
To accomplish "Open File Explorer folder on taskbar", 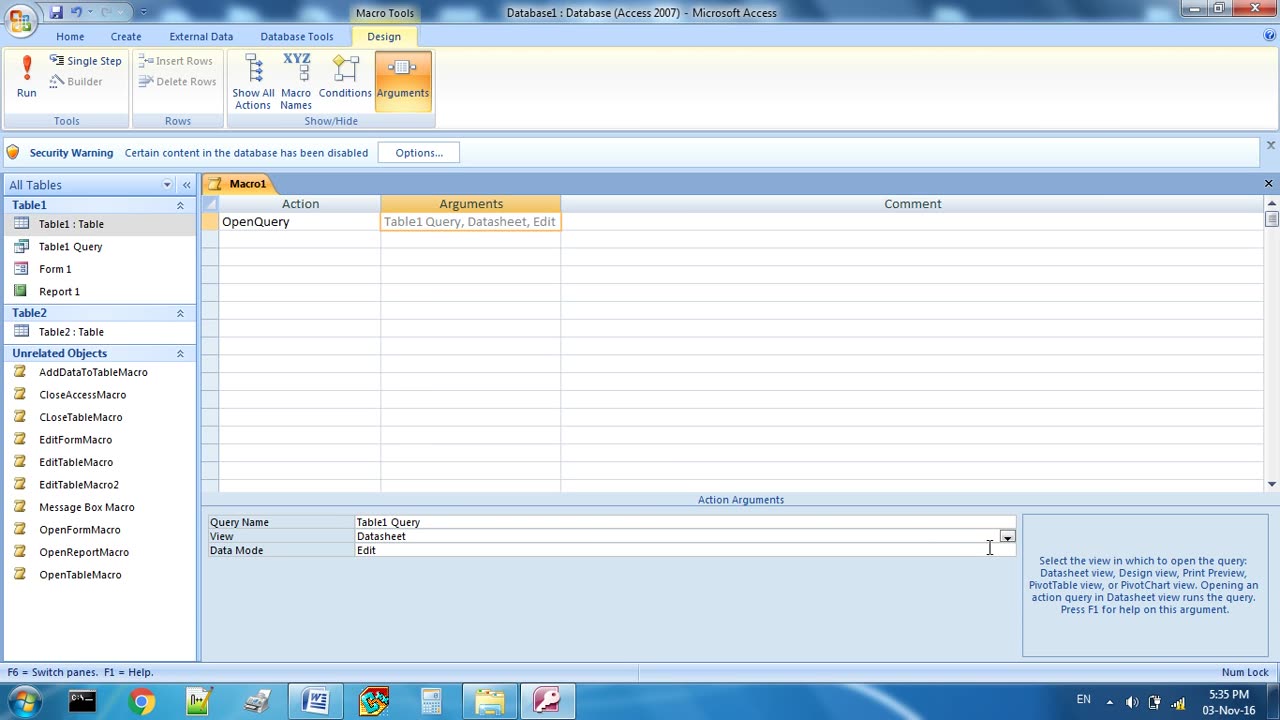I will pyautogui.click(x=490, y=702).
